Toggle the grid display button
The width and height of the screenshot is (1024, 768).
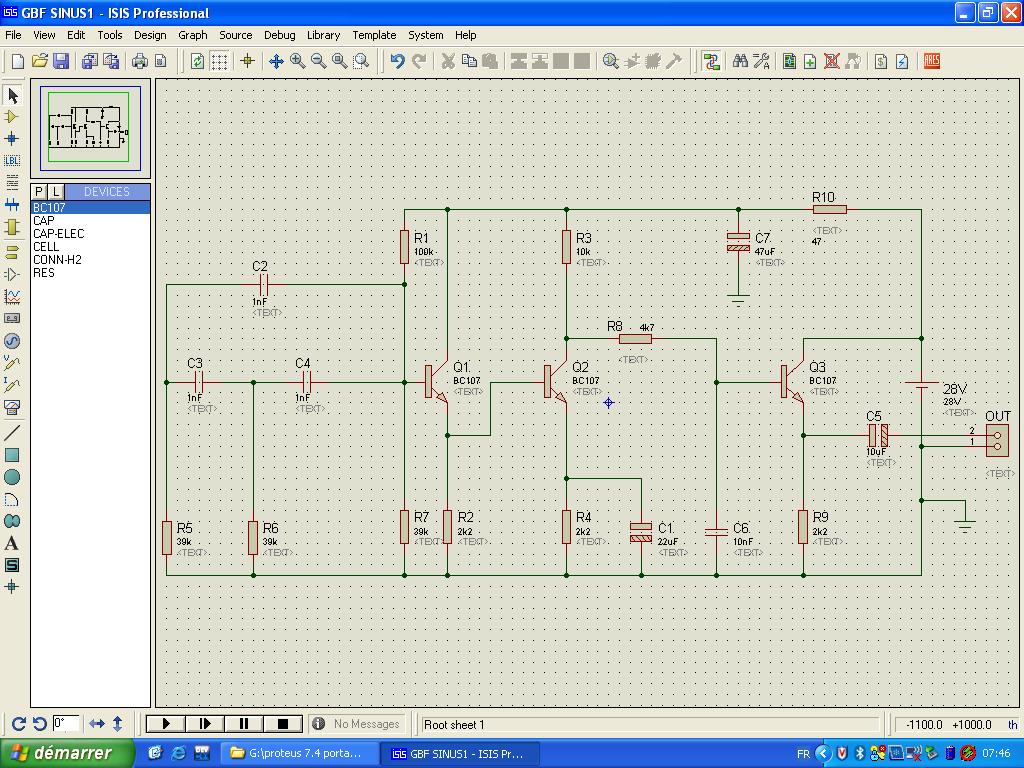(x=219, y=62)
